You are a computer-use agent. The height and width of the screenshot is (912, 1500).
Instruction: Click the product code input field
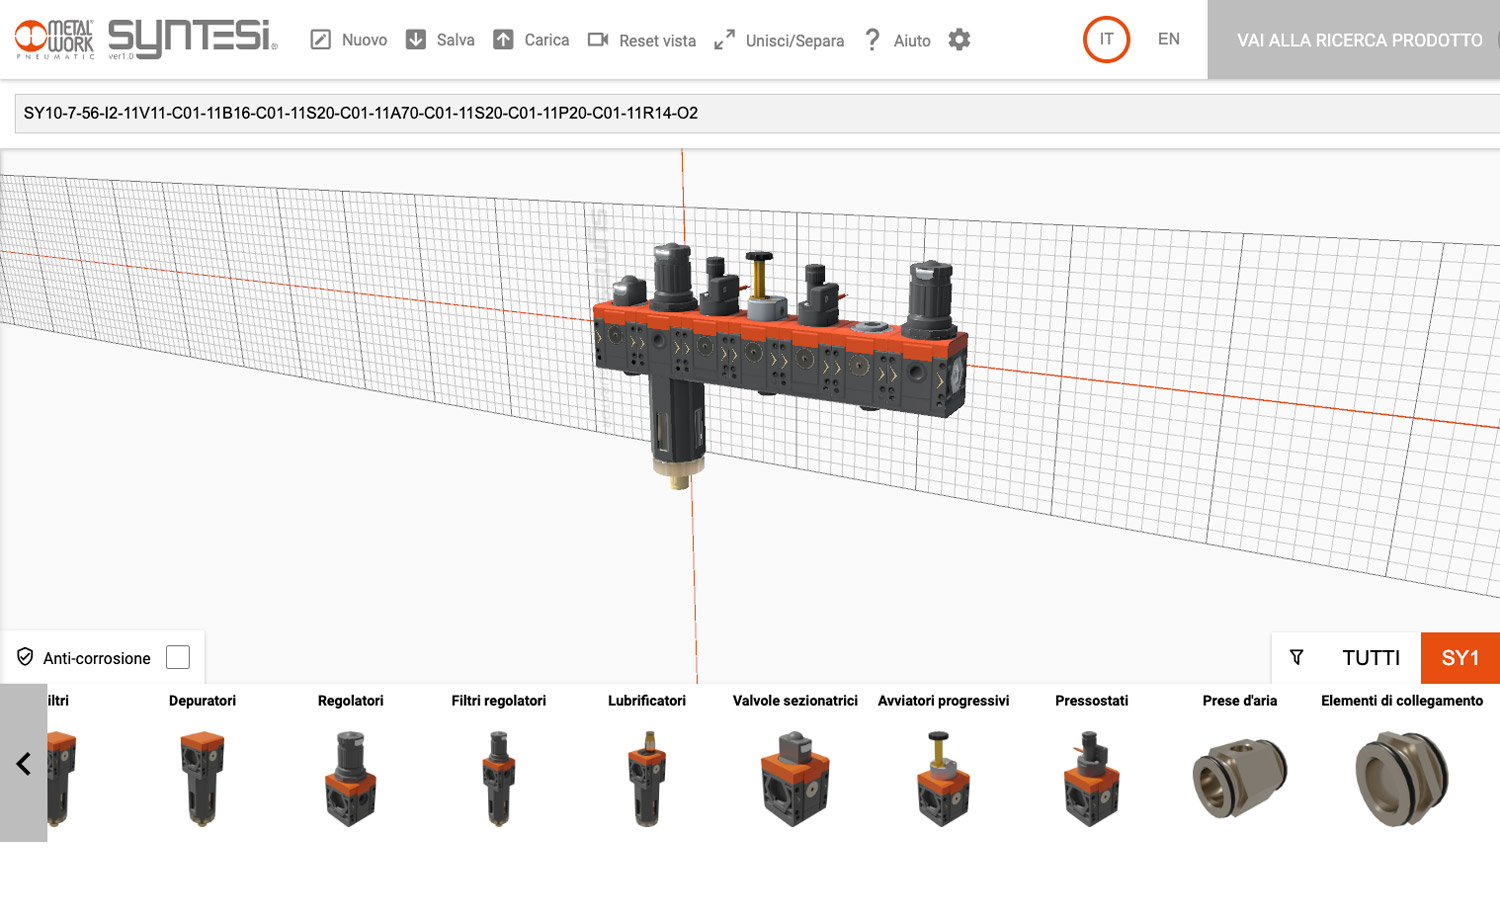click(x=757, y=113)
